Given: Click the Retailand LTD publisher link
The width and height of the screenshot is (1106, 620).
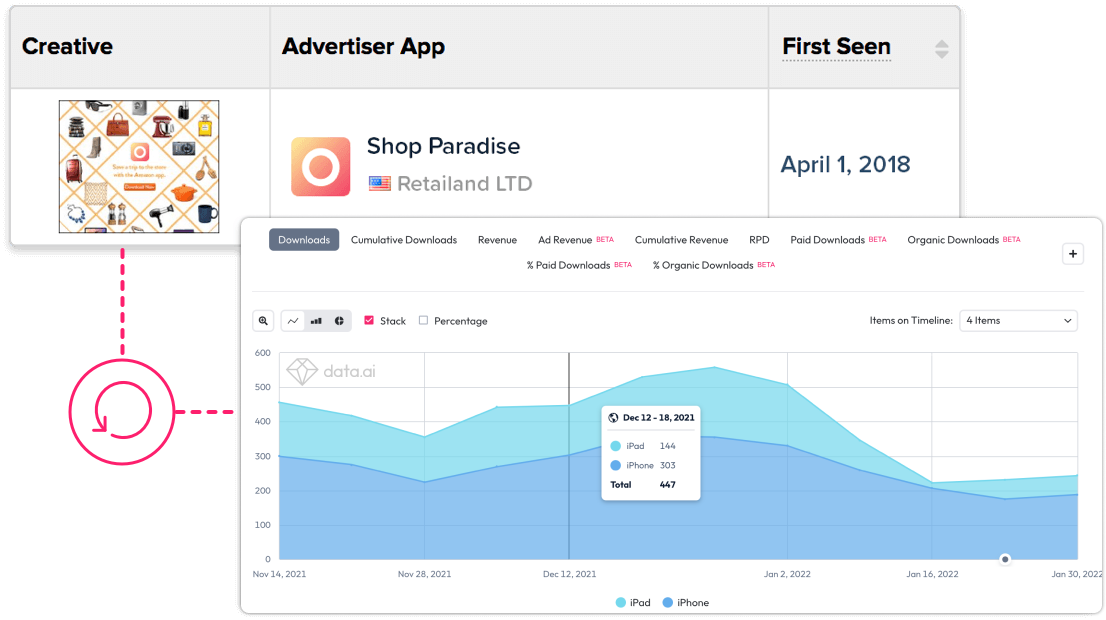Looking at the screenshot, I should point(464,184).
